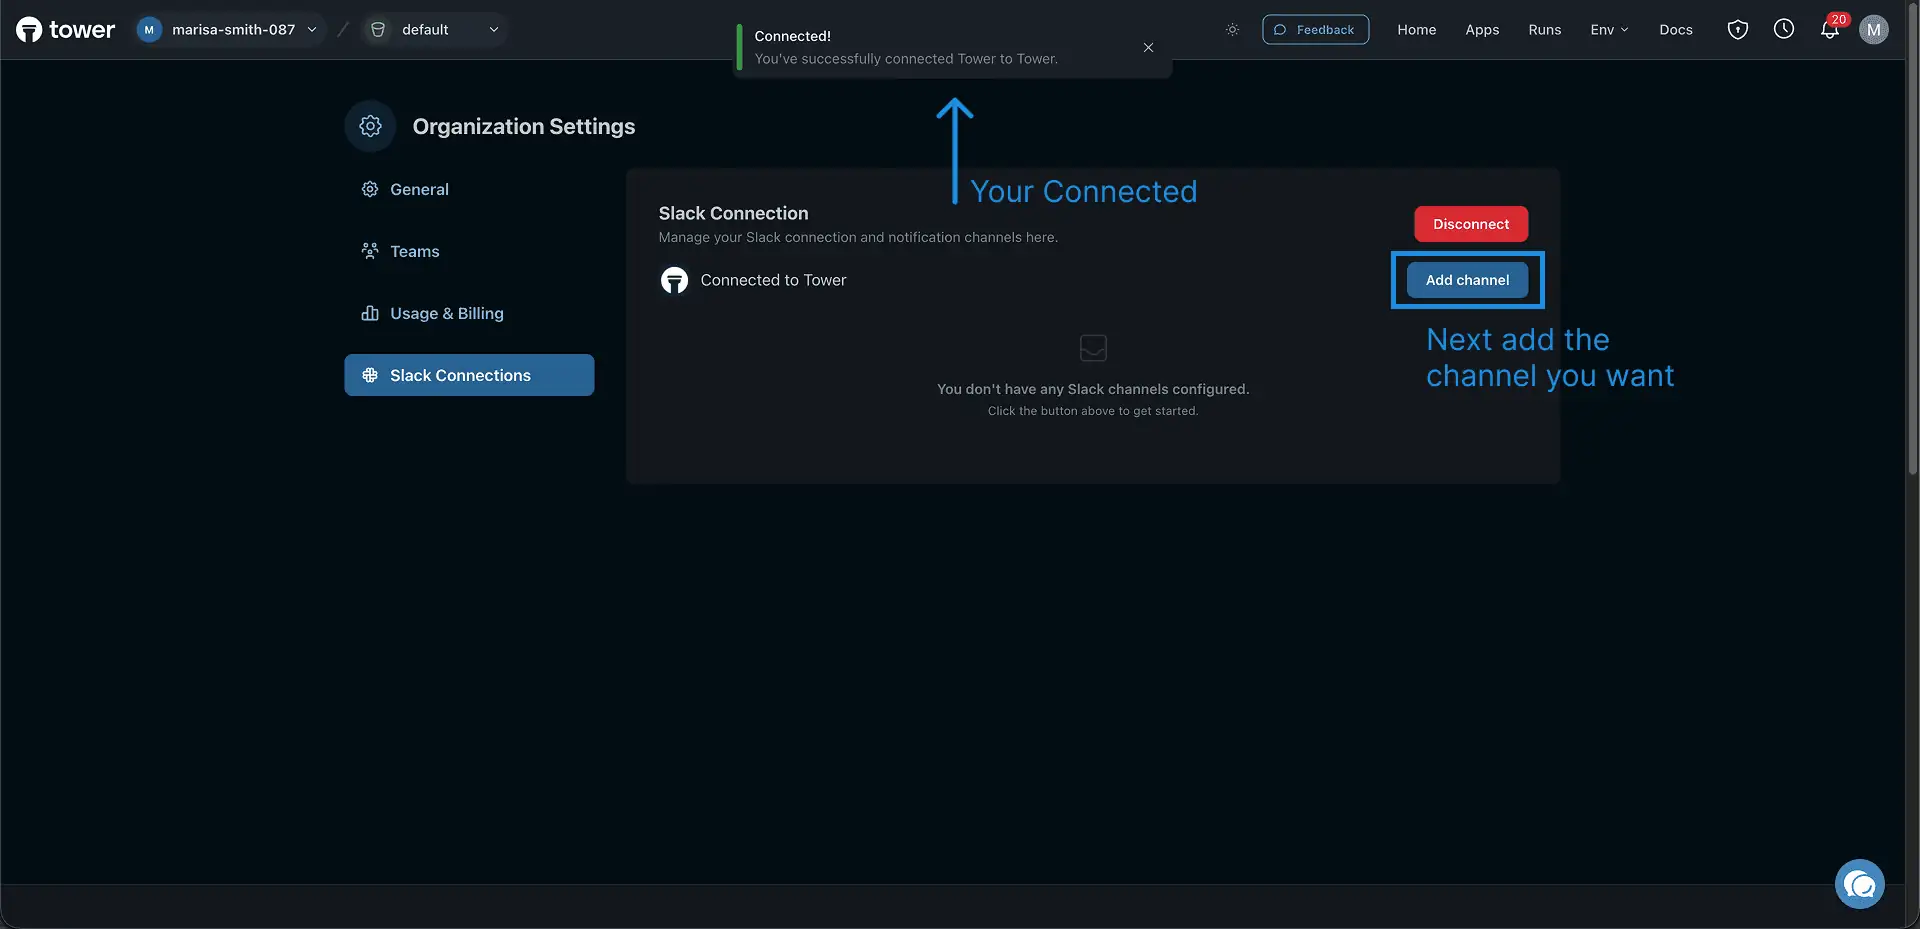The image size is (1920, 929).
Task: Open the chat support bubble
Action: [1860, 884]
